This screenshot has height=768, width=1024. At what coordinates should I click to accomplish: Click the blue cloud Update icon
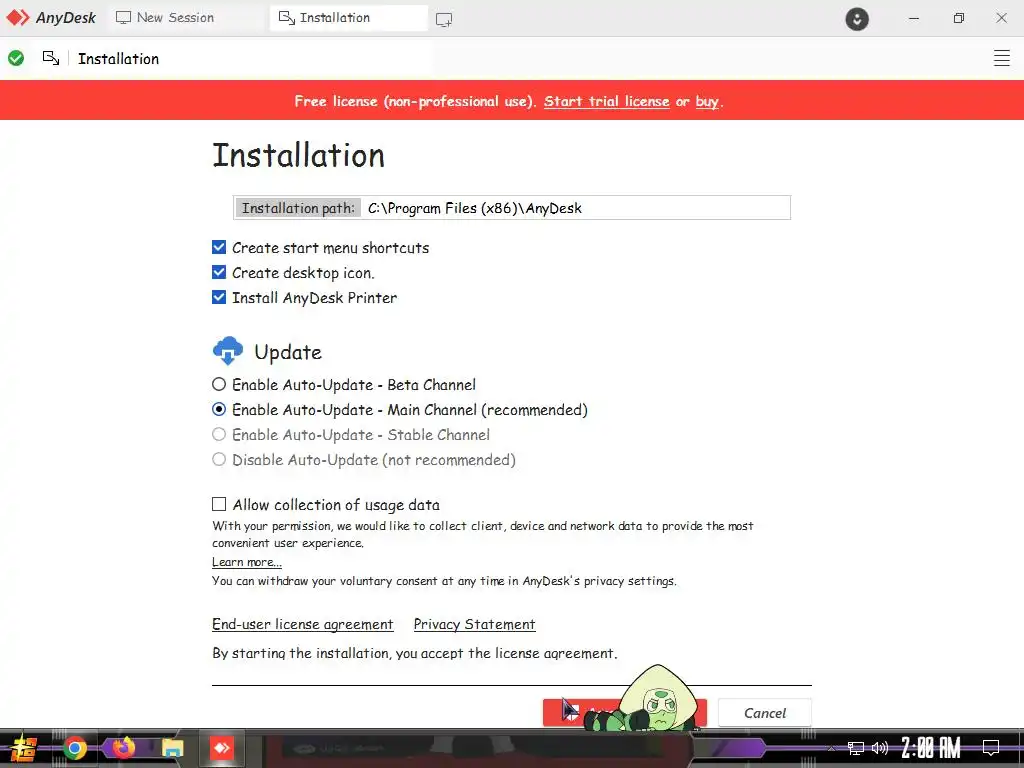click(227, 351)
